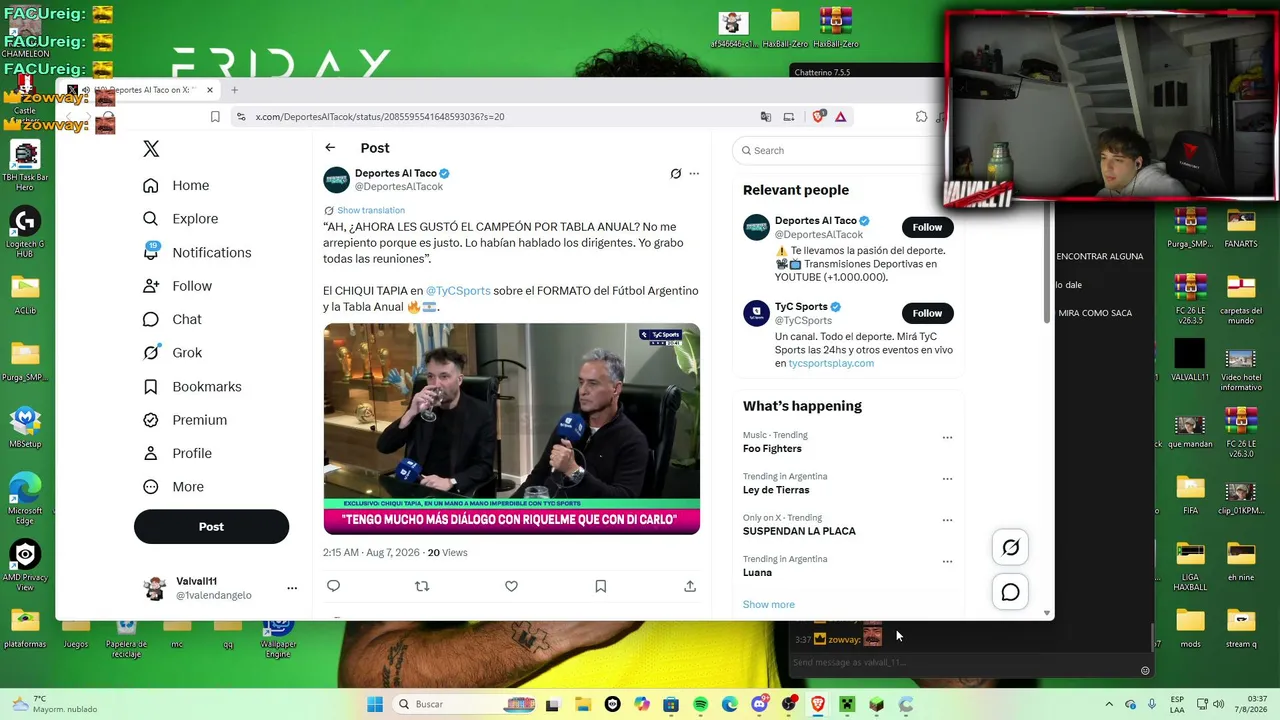Open Home in the X sidebar
Viewport: 1280px width, 720px height.
pos(176,185)
